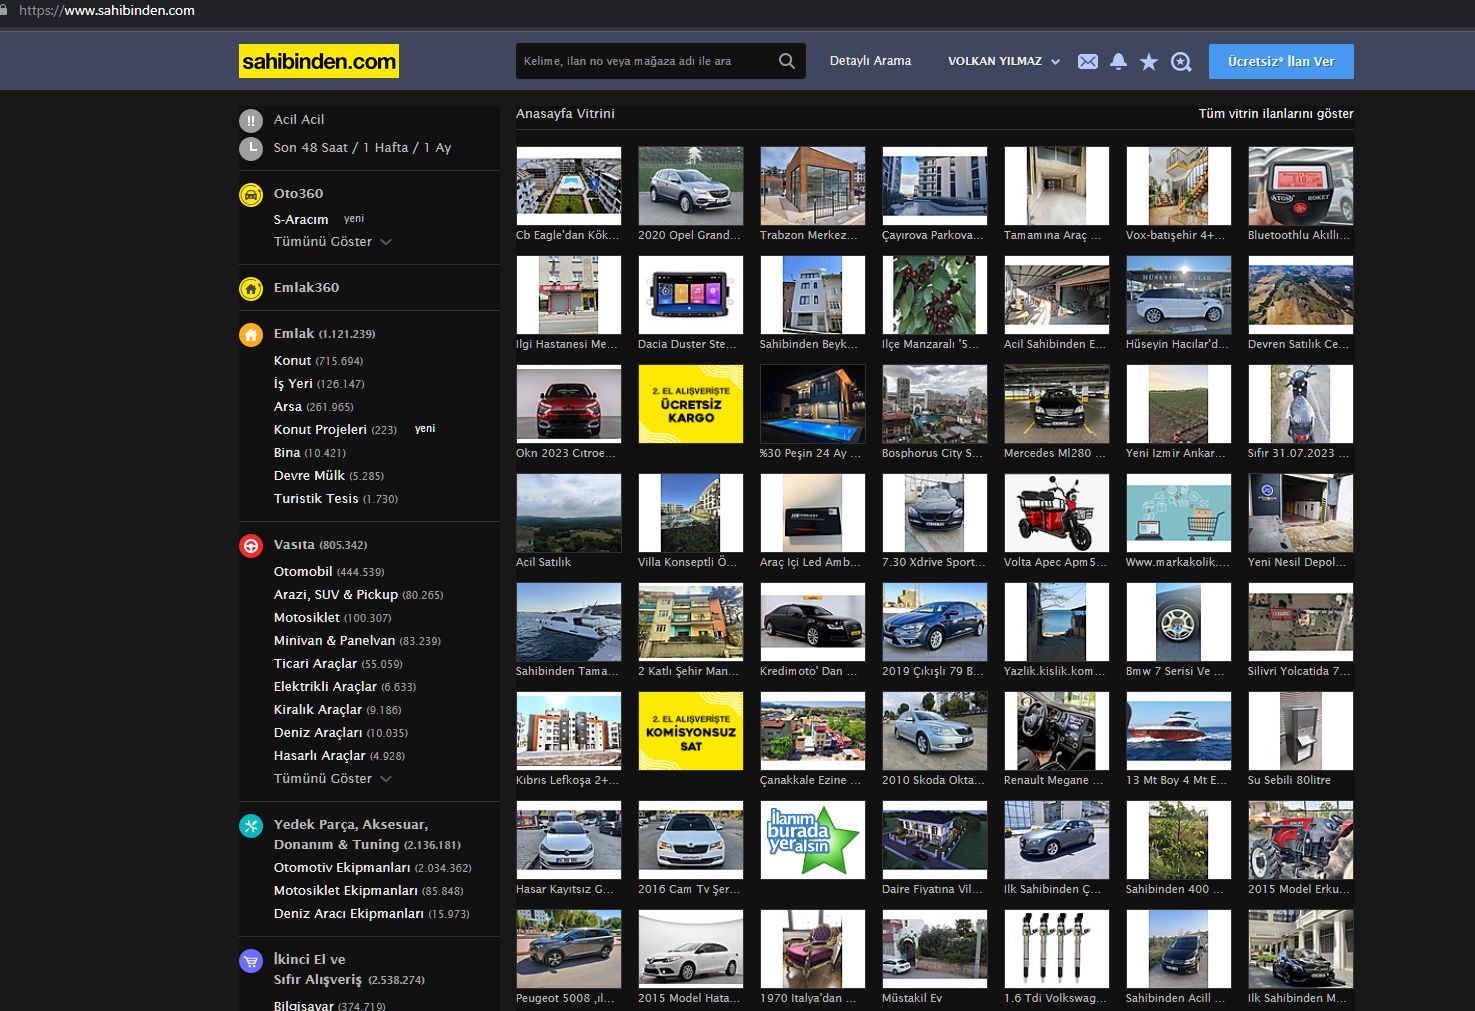Open Trabzon Merkez listing thumbnail
Screen dimensions: 1475x1011
pyautogui.click(x=813, y=186)
